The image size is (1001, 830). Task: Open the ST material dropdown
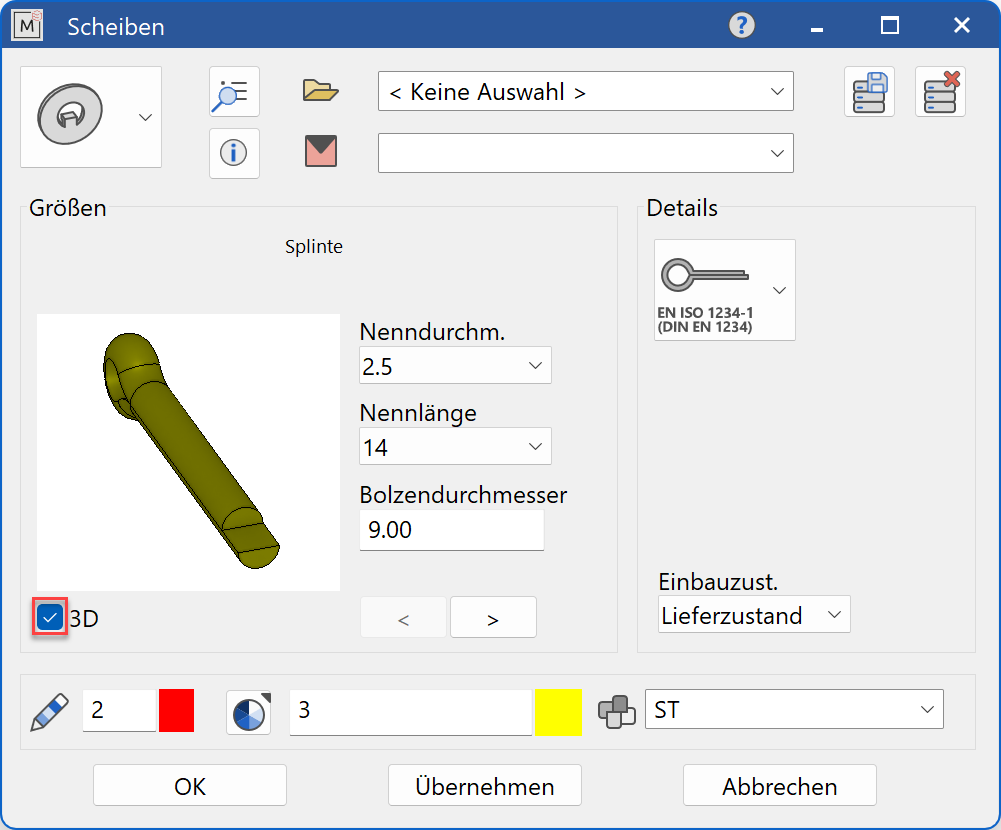[794, 709]
